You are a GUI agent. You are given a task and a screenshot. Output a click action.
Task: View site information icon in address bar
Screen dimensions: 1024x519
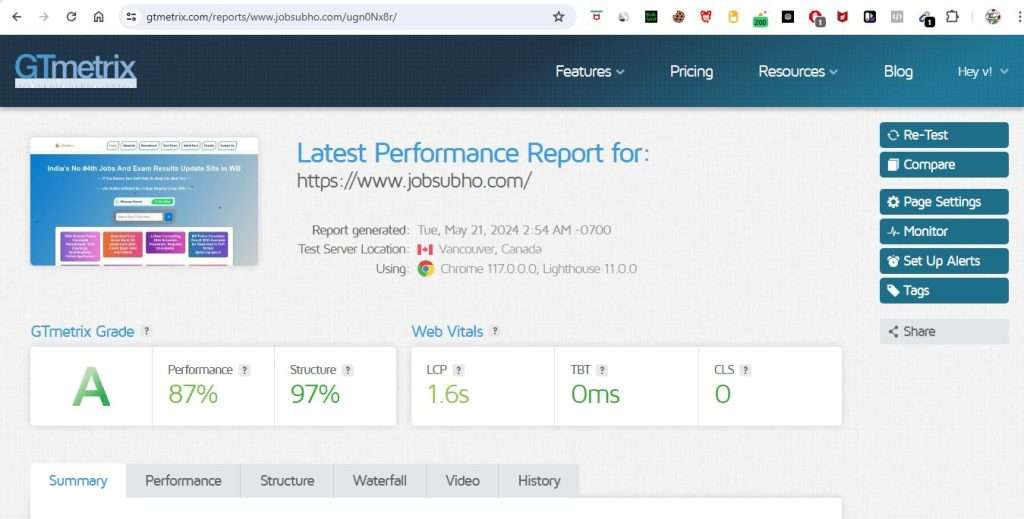pos(131,17)
